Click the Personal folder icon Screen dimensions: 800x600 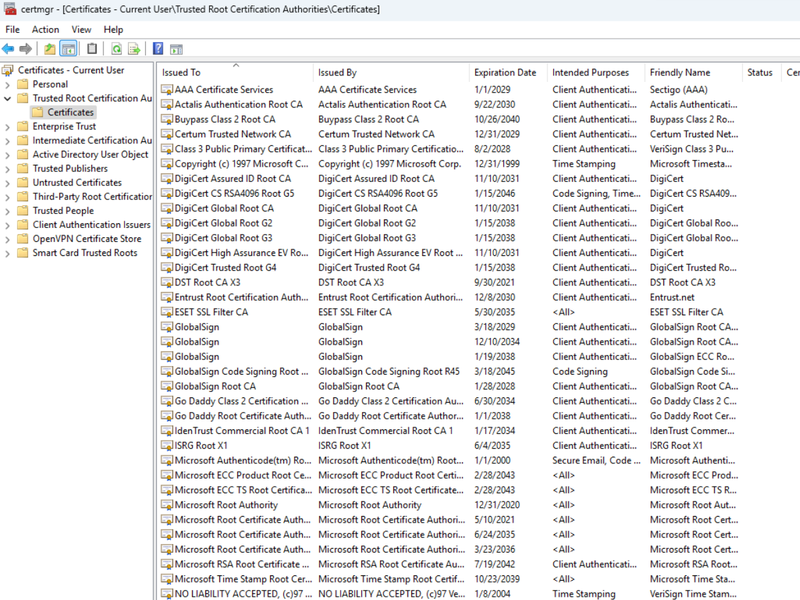[22, 84]
